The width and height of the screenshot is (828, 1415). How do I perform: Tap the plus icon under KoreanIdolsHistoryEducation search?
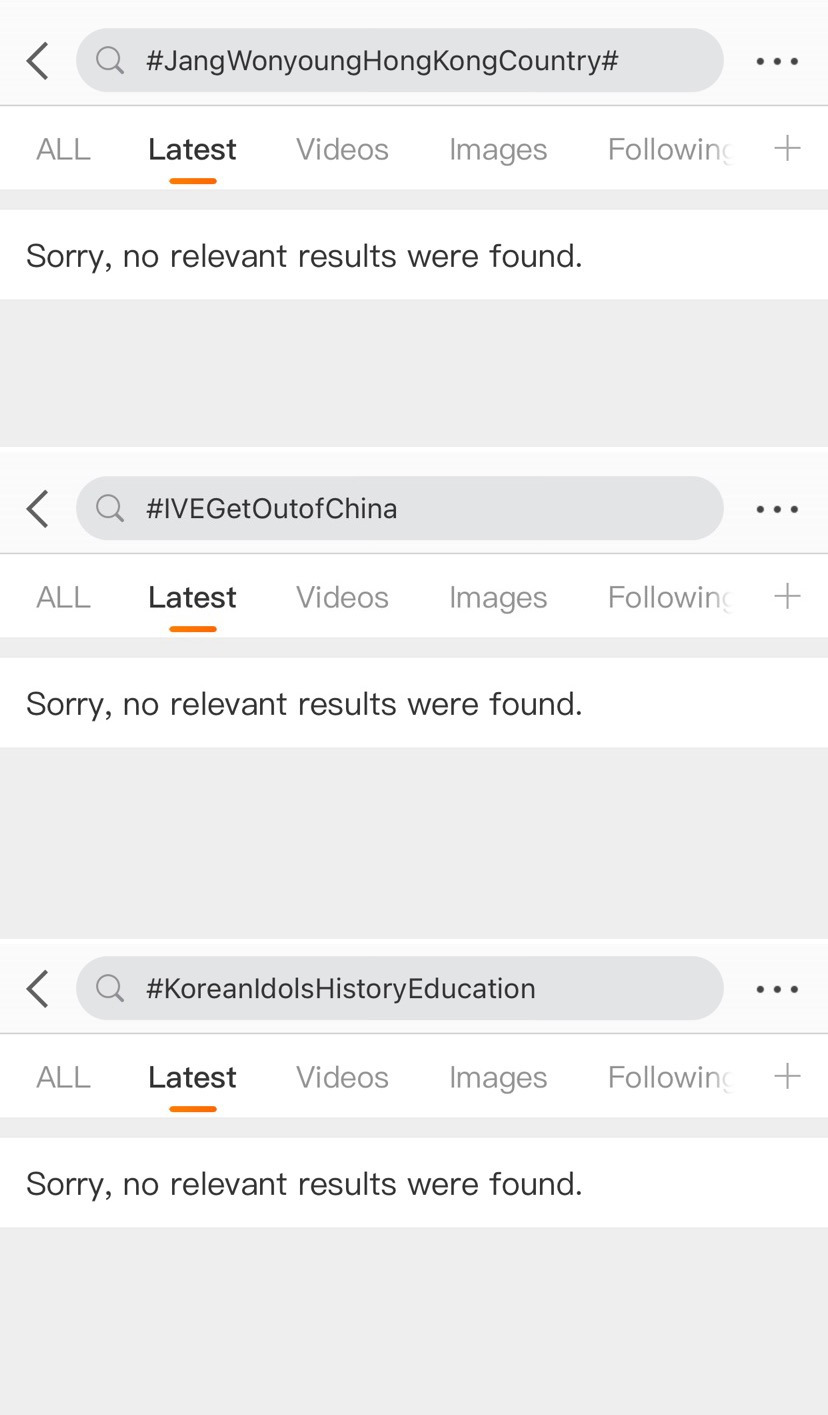click(x=788, y=1077)
